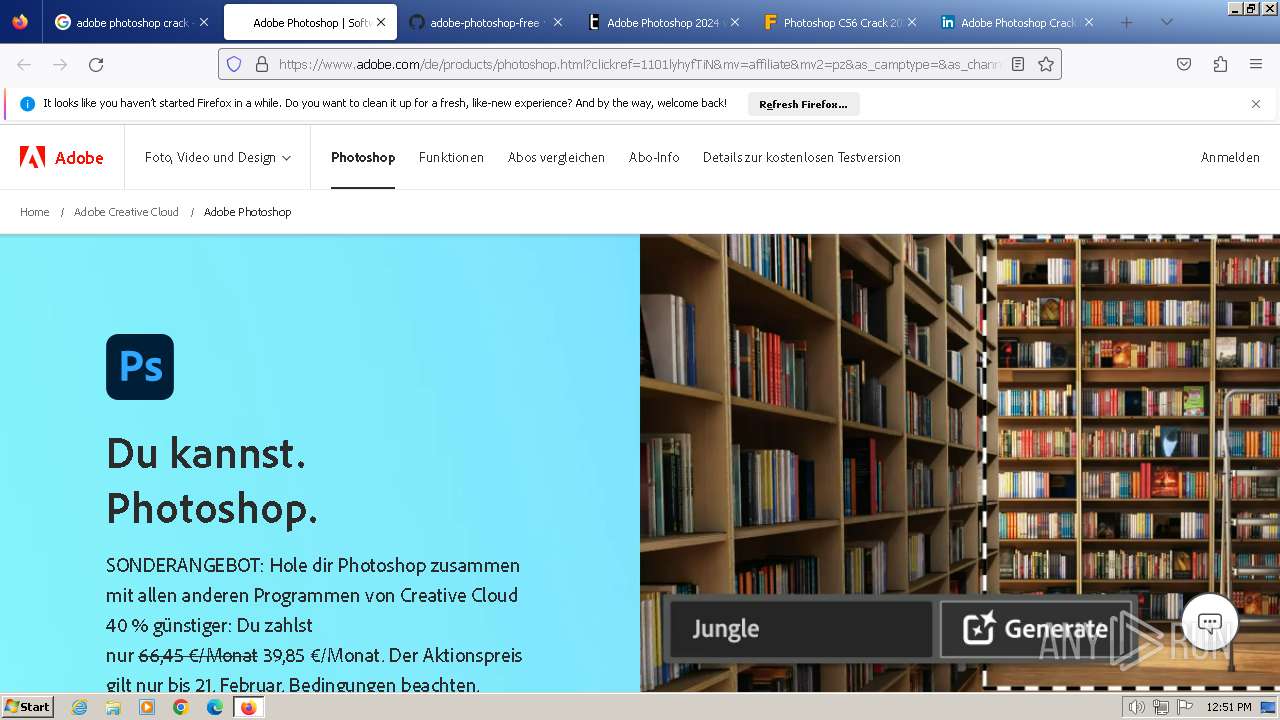Click the info icon in notification bar
The width and height of the screenshot is (1280, 720).
coord(27,104)
